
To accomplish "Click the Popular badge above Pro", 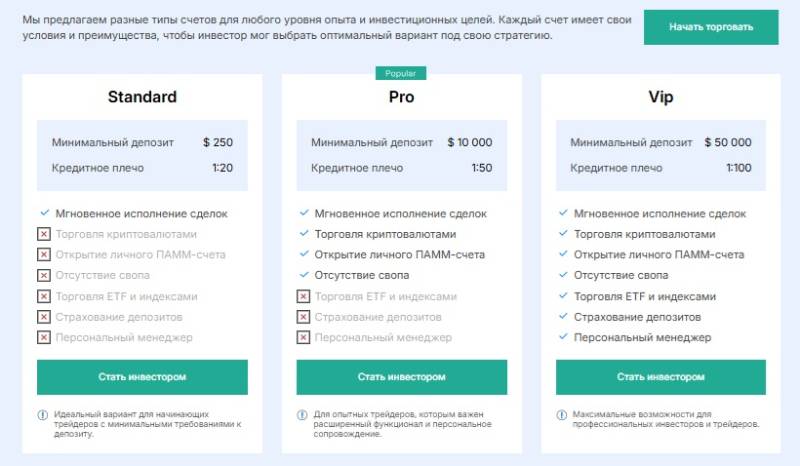I will click(401, 73).
